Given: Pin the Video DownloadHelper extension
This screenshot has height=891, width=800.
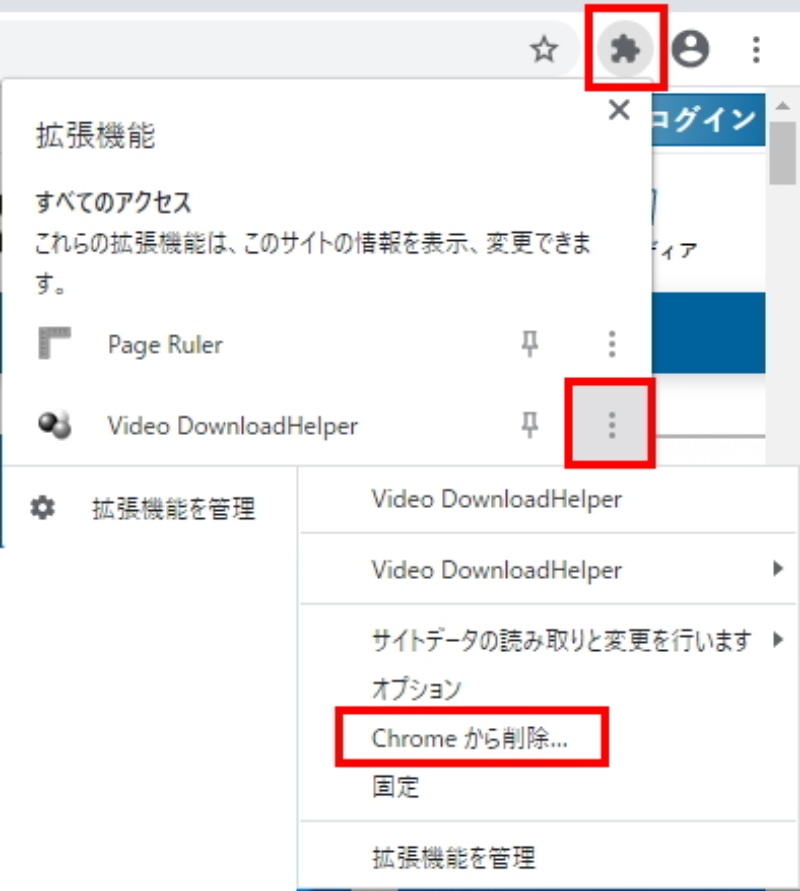Looking at the screenshot, I should (x=530, y=426).
